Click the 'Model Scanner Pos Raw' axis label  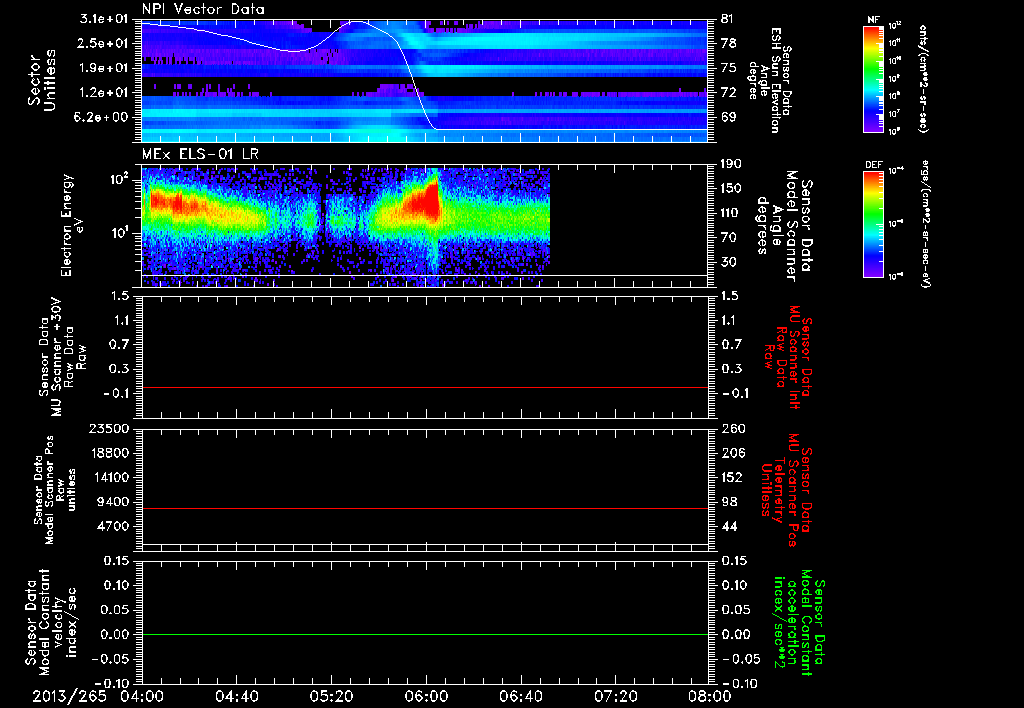(x=54, y=489)
